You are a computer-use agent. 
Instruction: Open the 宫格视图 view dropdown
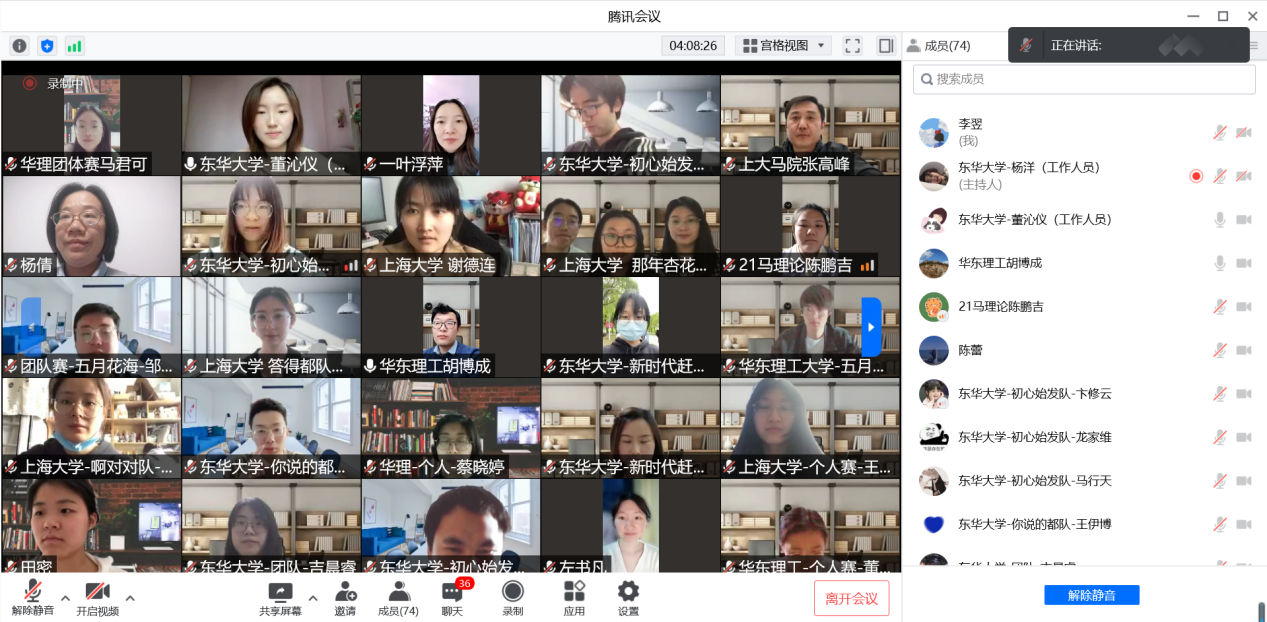(783, 46)
